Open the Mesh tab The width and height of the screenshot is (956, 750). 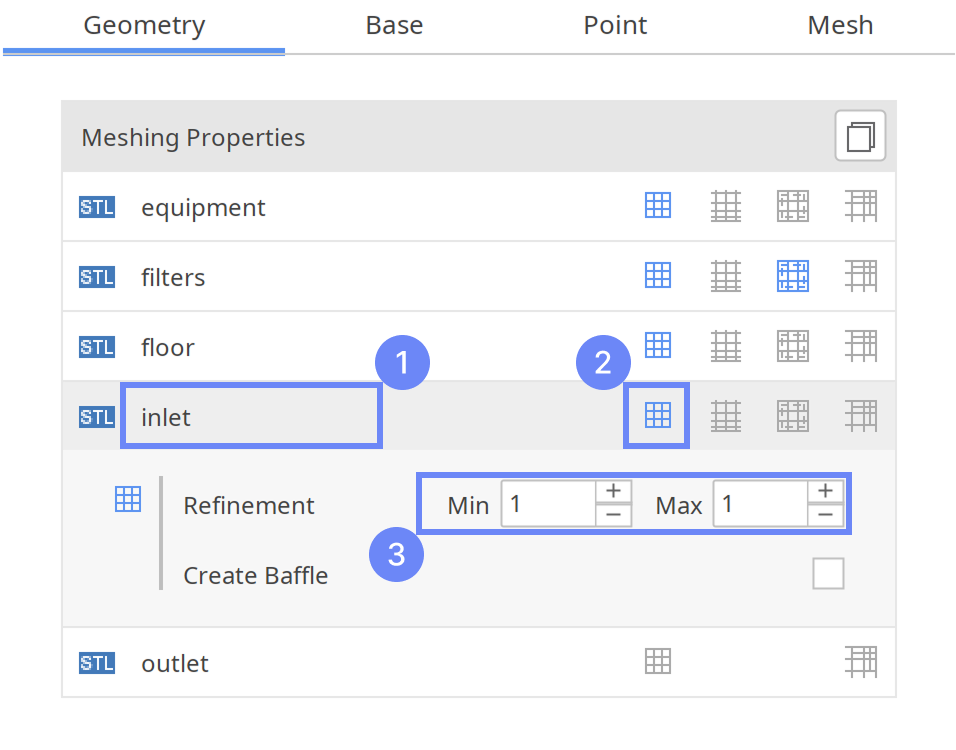coord(840,26)
